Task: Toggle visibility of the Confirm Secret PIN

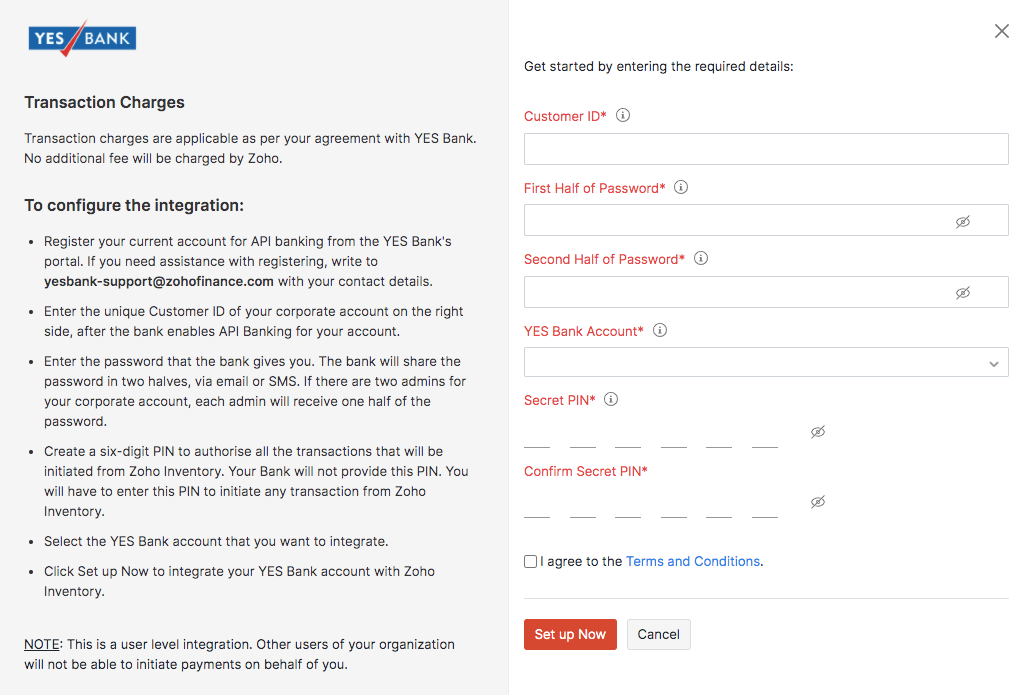Action: [817, 502]
